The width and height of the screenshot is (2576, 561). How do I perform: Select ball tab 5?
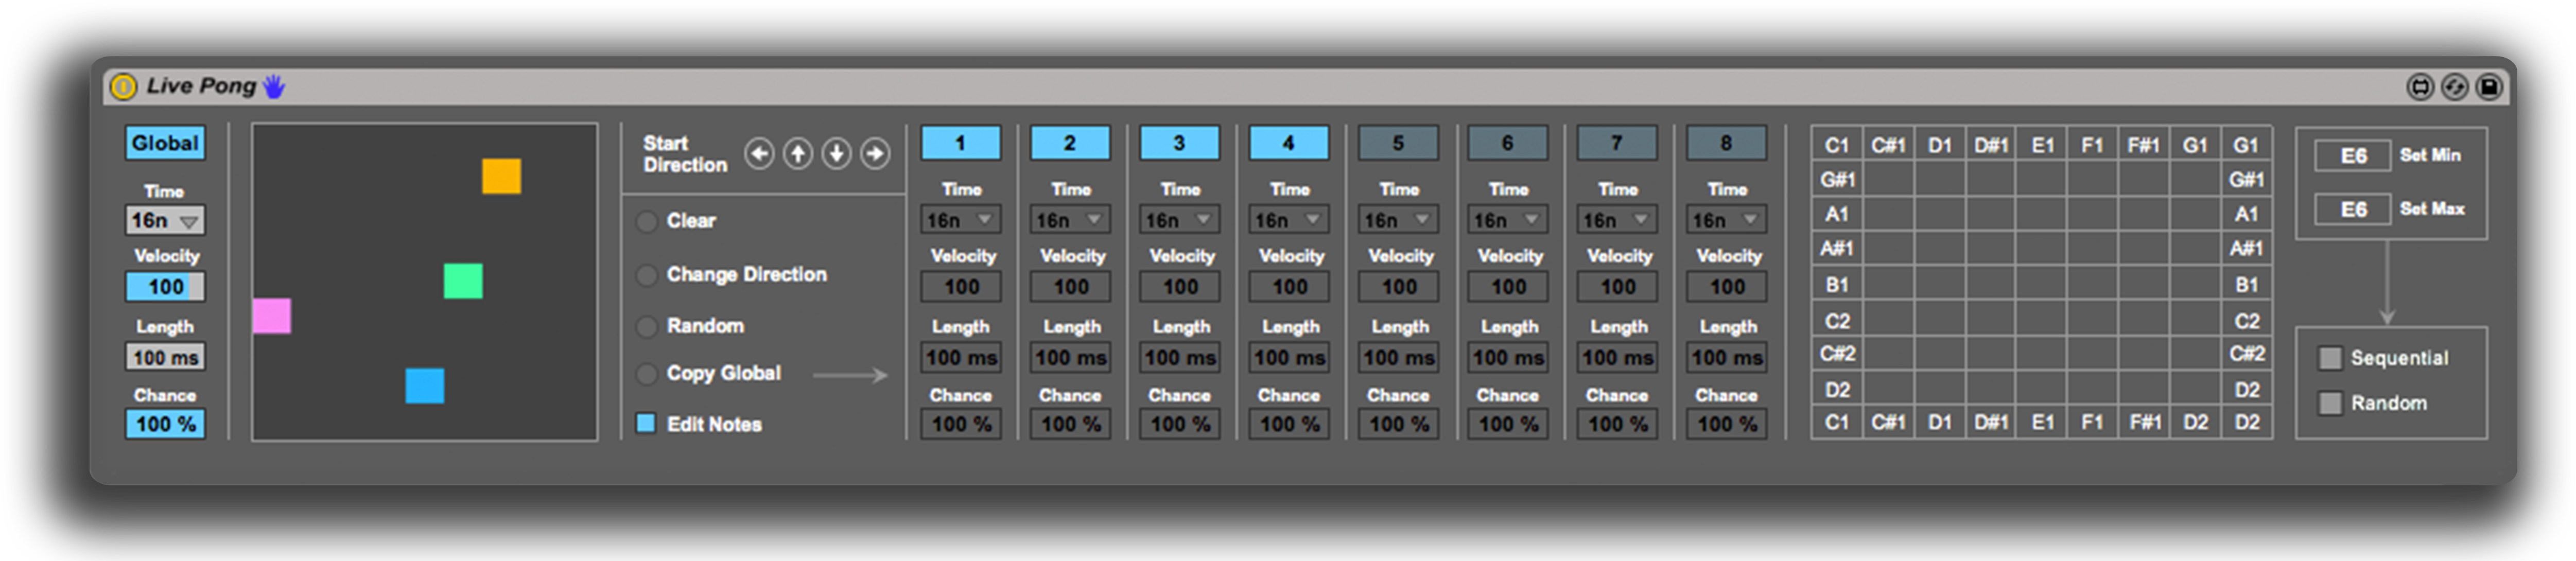click(x=1398, y=143)
